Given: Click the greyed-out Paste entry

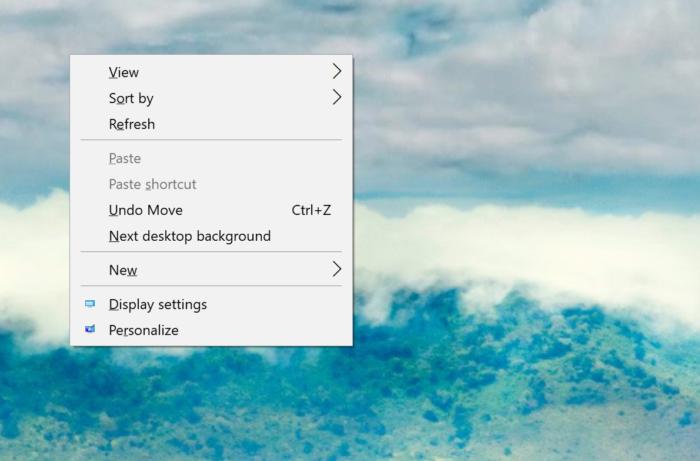Looking at the screenshot, I should 125,158.
